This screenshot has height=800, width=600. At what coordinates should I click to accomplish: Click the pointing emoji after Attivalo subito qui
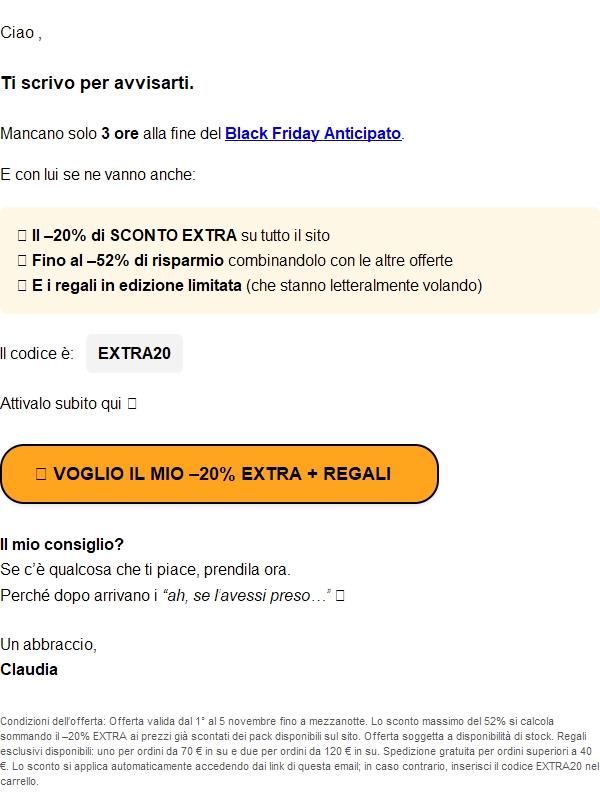click(131, 404)
